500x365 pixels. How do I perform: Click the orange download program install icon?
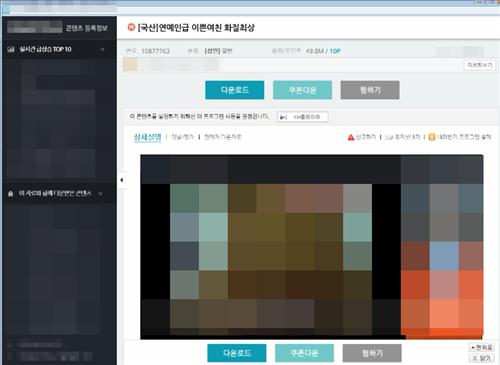pos(432,137)
